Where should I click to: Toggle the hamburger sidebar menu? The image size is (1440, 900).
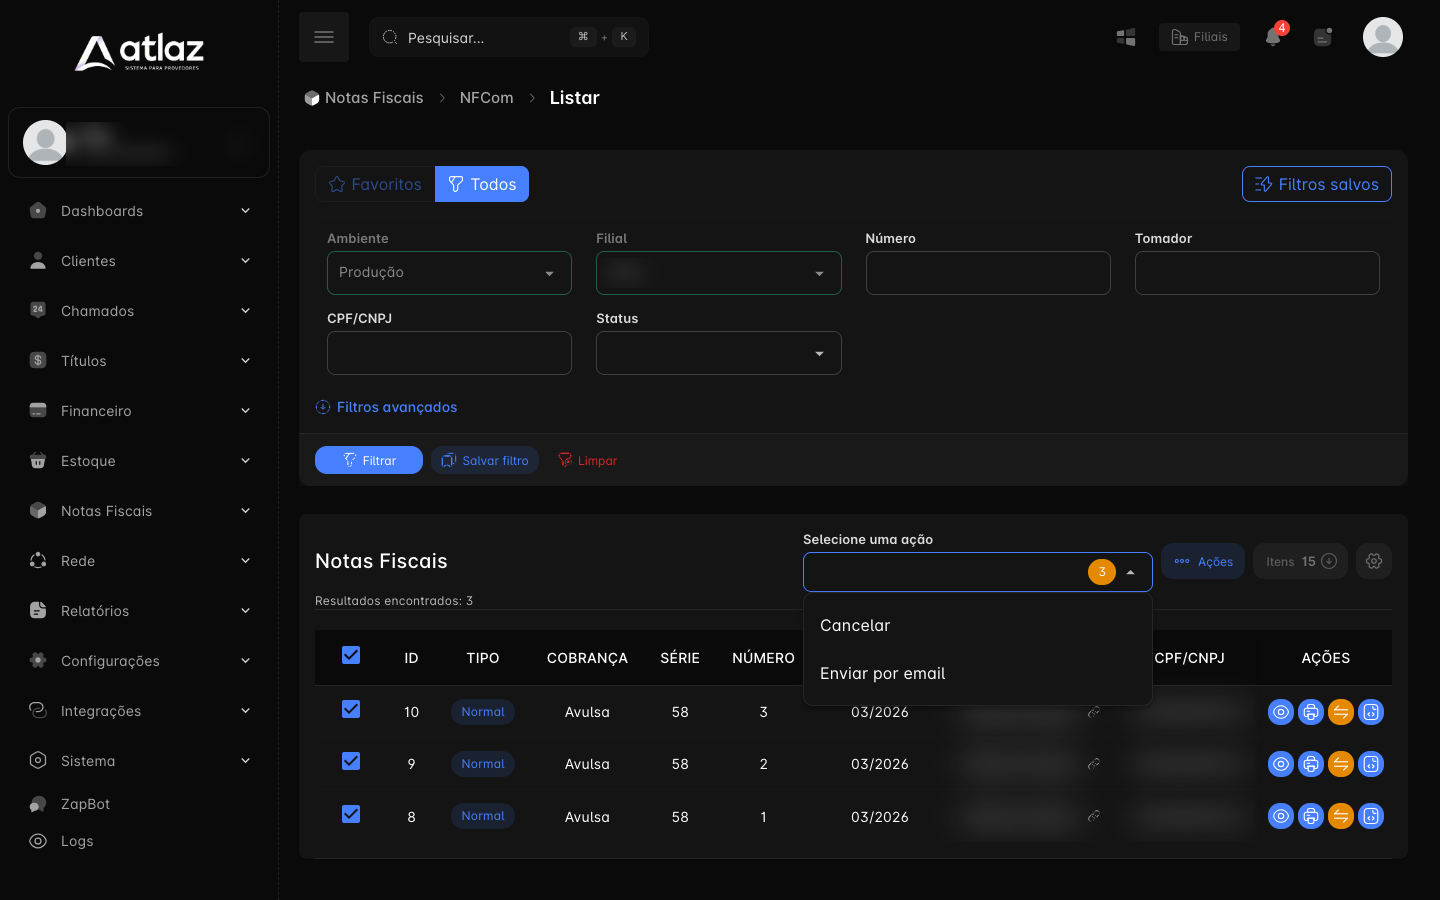[324, 37]
